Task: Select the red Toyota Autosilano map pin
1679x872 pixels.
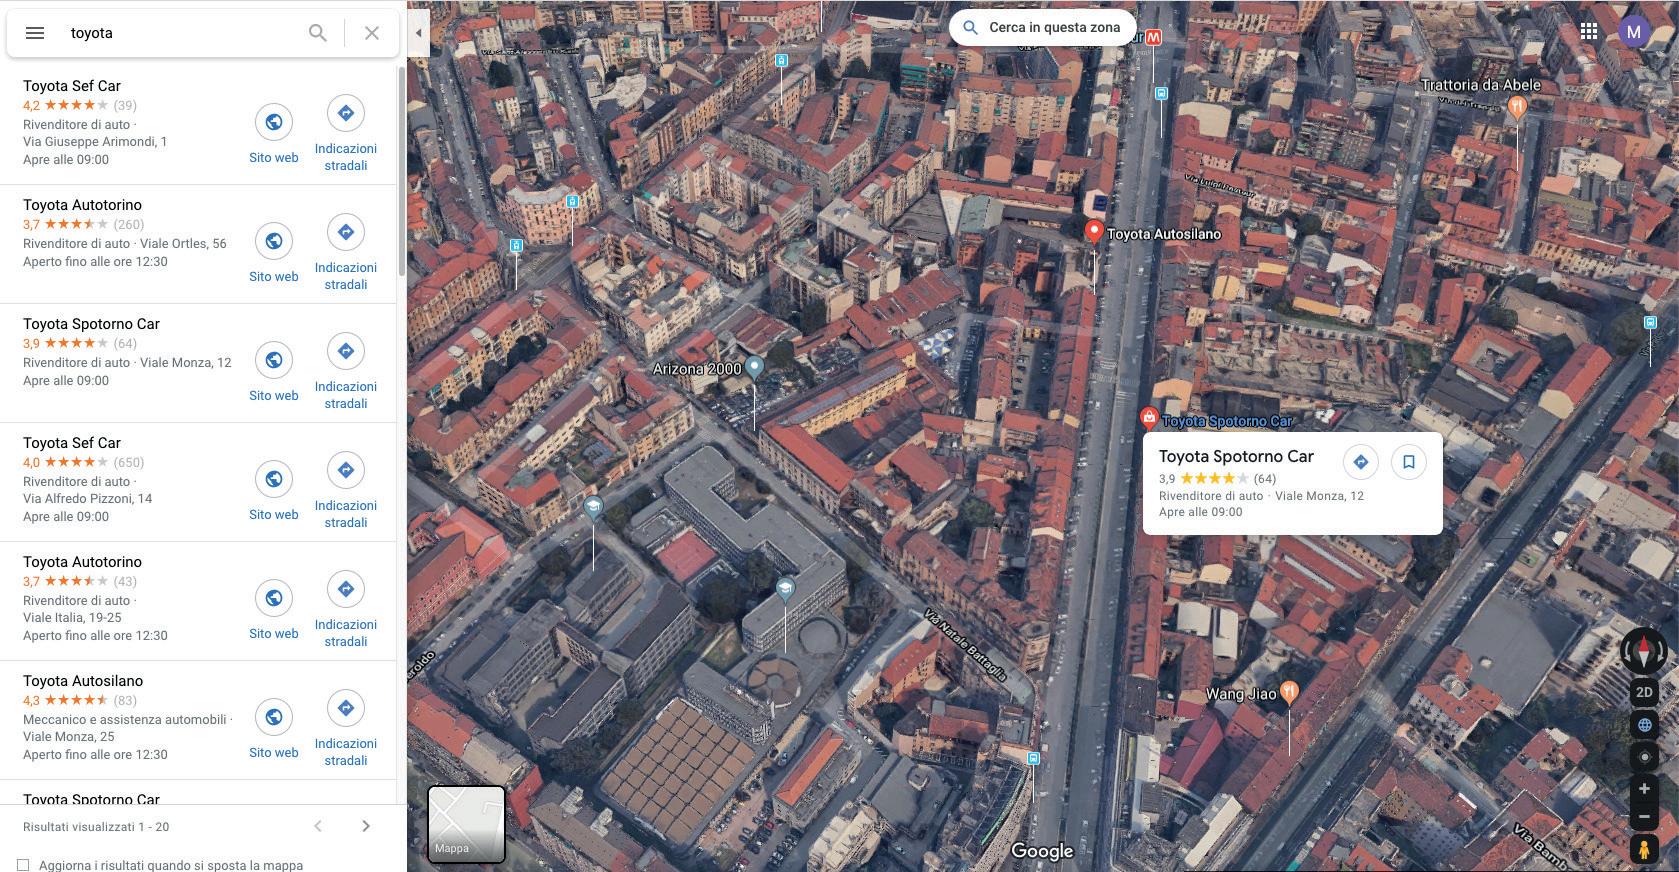Action: (x=1094, y=232)
